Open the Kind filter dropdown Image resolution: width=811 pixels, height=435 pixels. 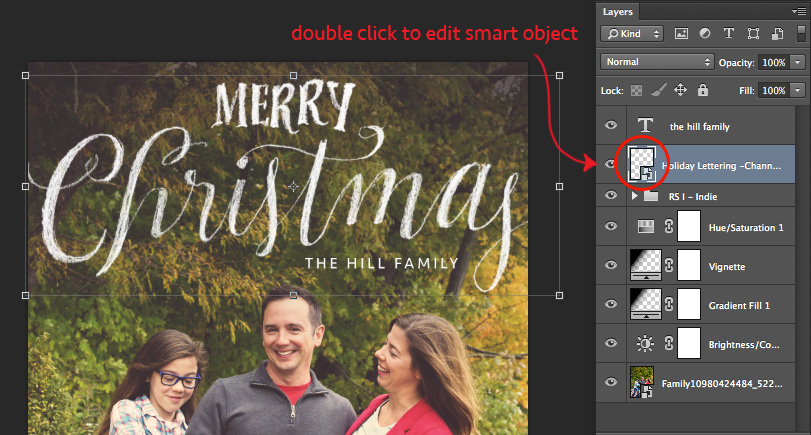pyautogui.click(x=632, y=34)
